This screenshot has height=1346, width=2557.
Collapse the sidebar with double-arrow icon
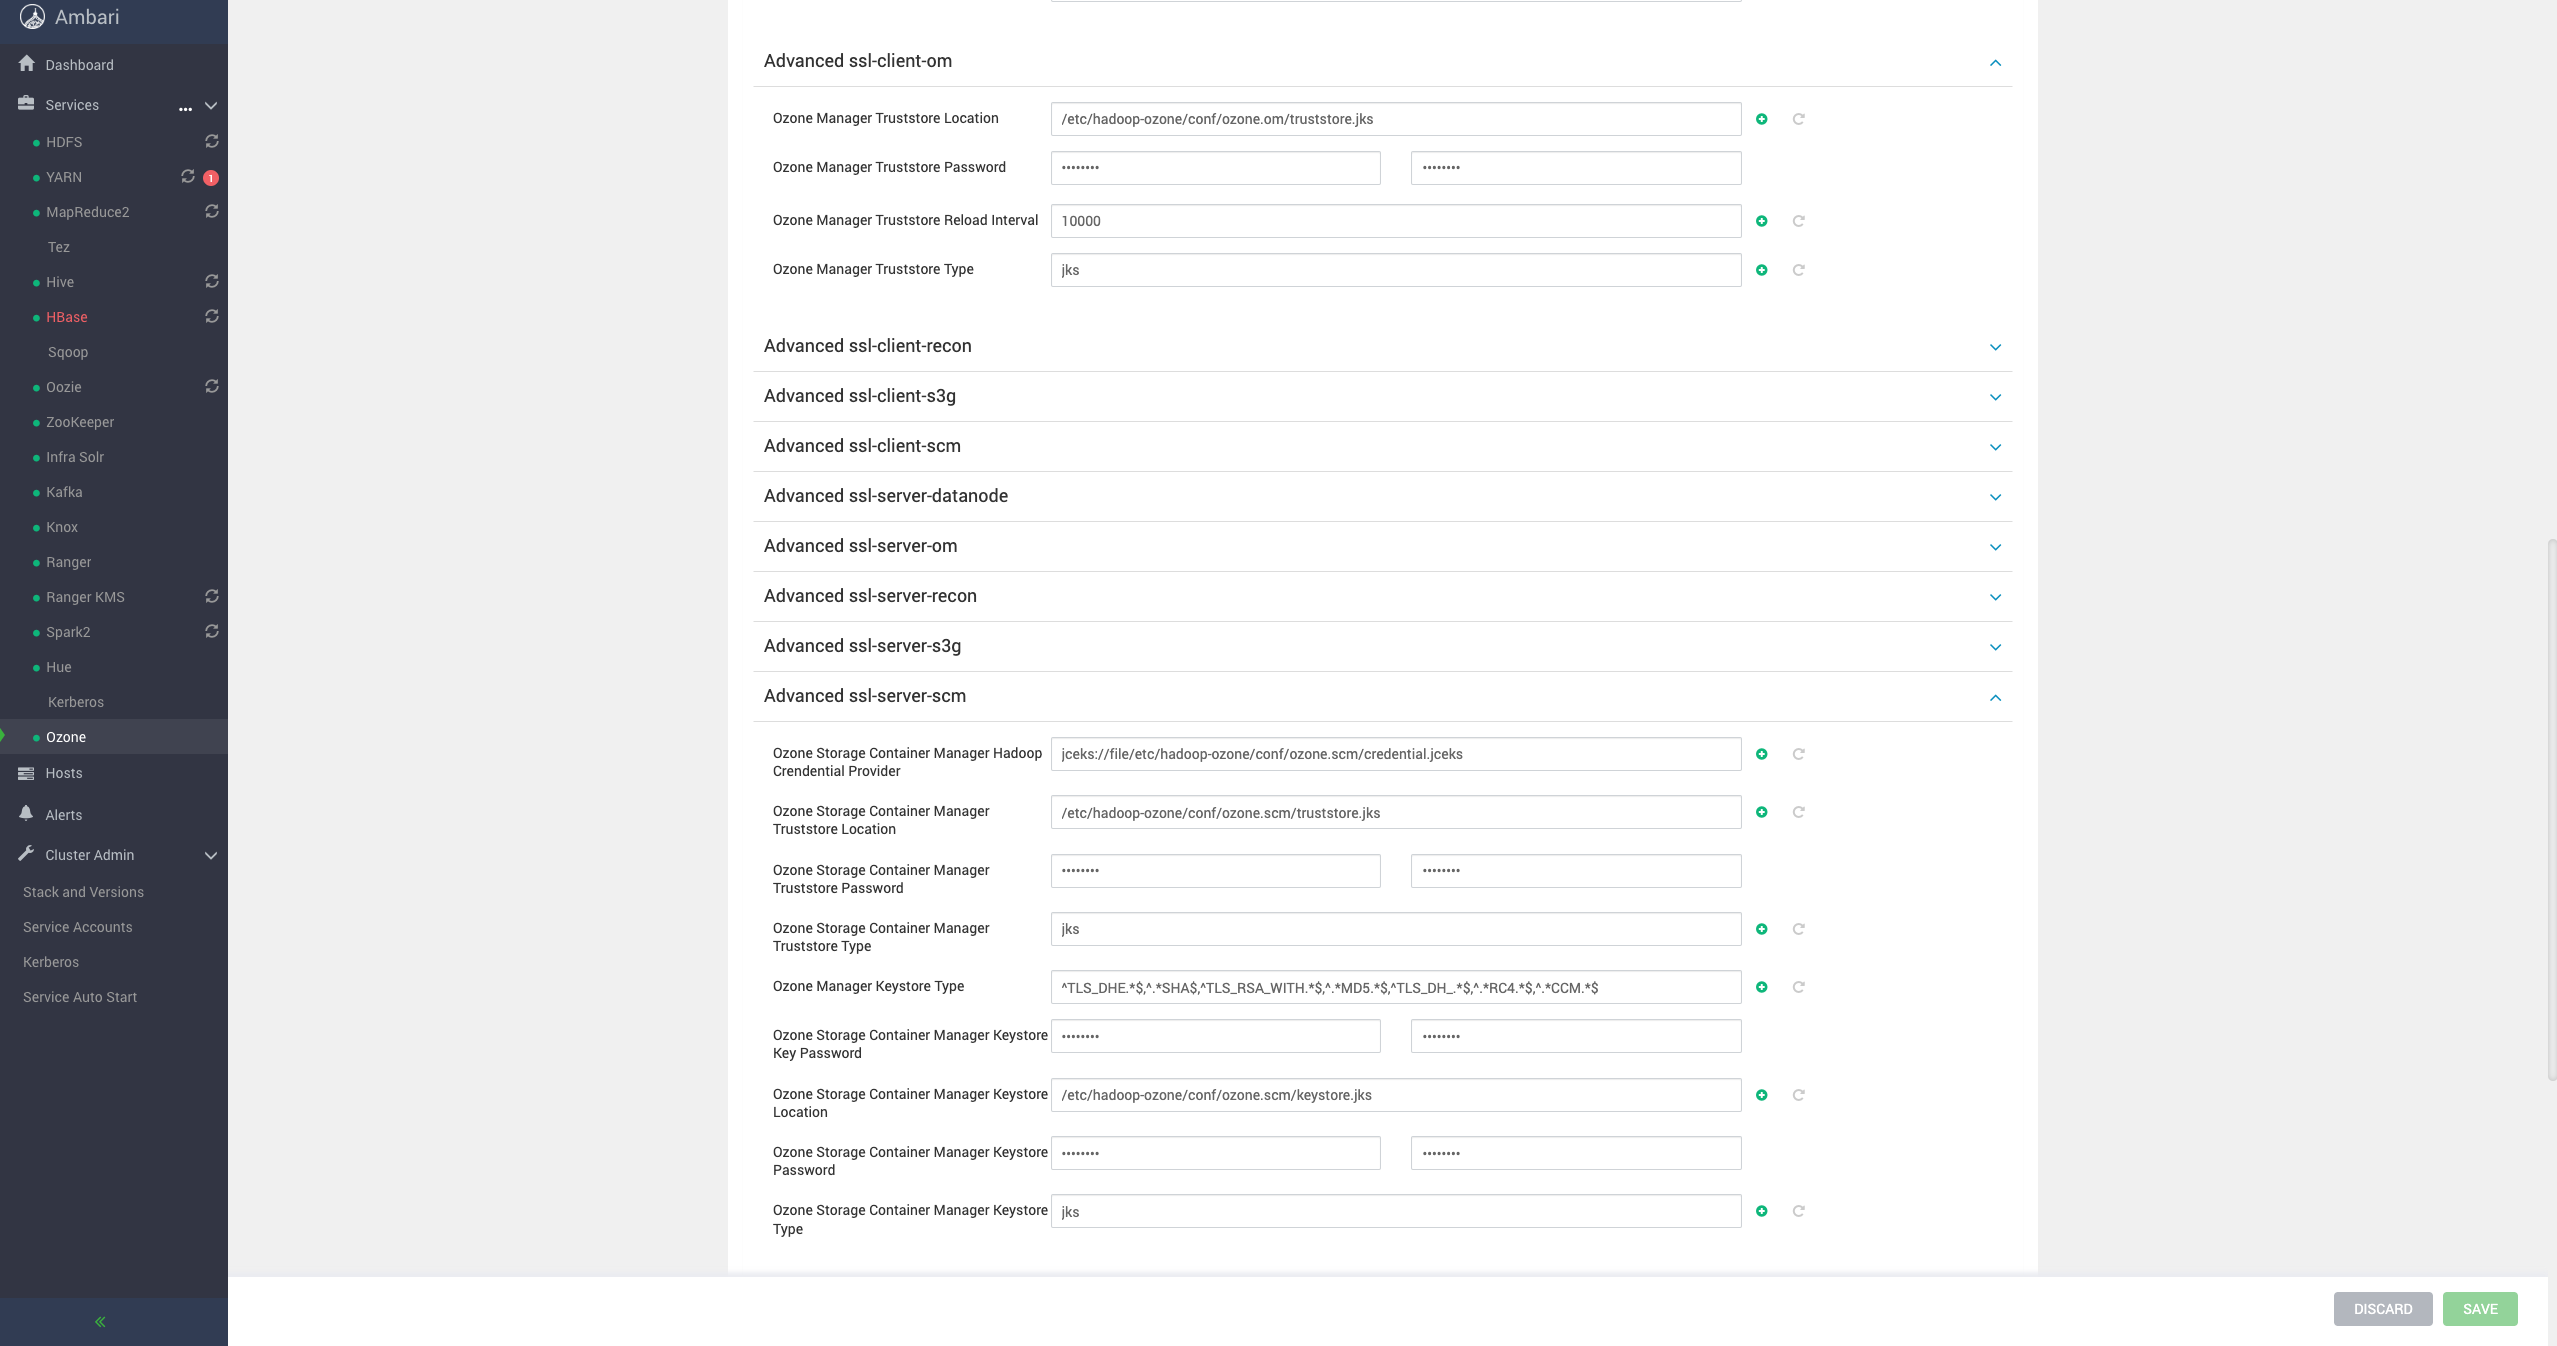(x=100, y=1322)
